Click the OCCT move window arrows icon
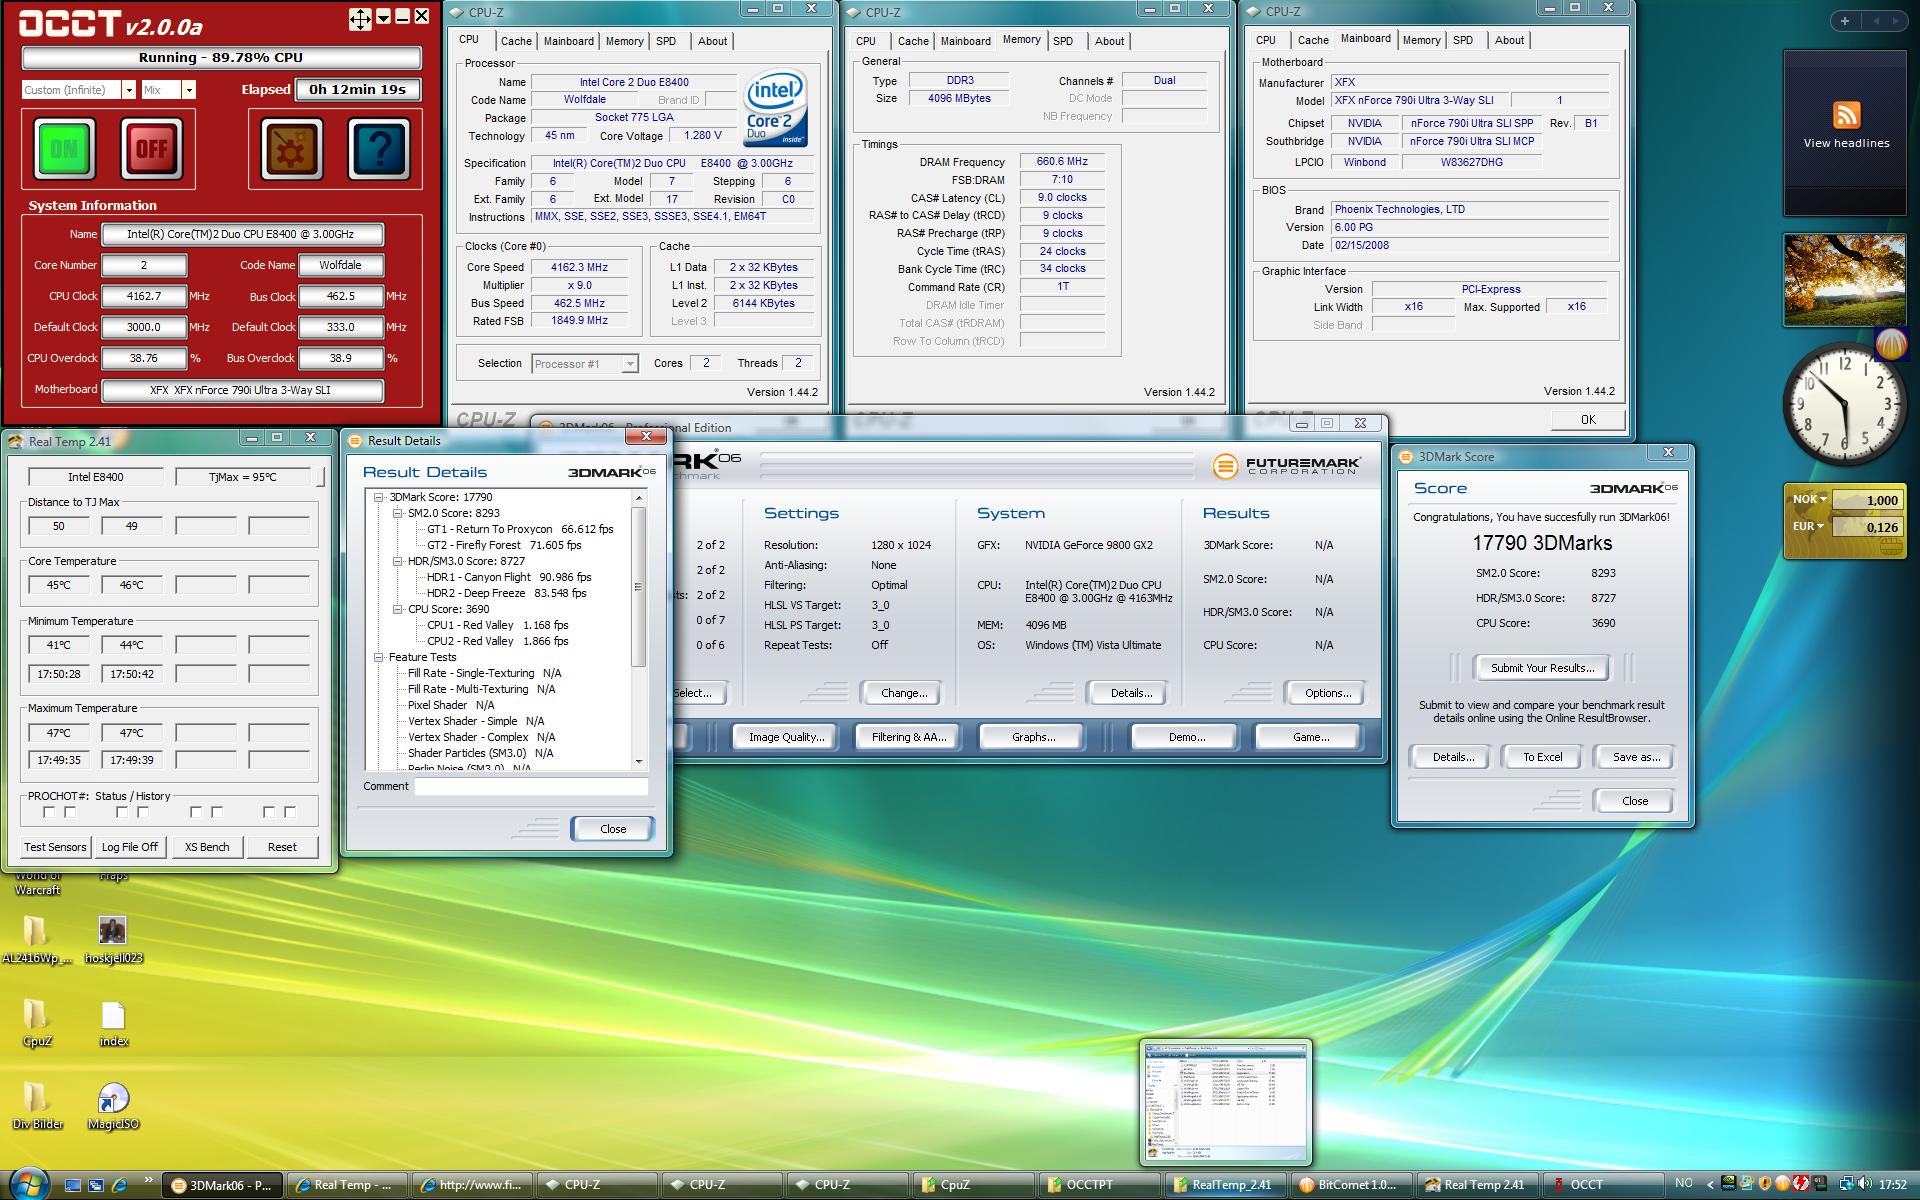 coord(359,18)
